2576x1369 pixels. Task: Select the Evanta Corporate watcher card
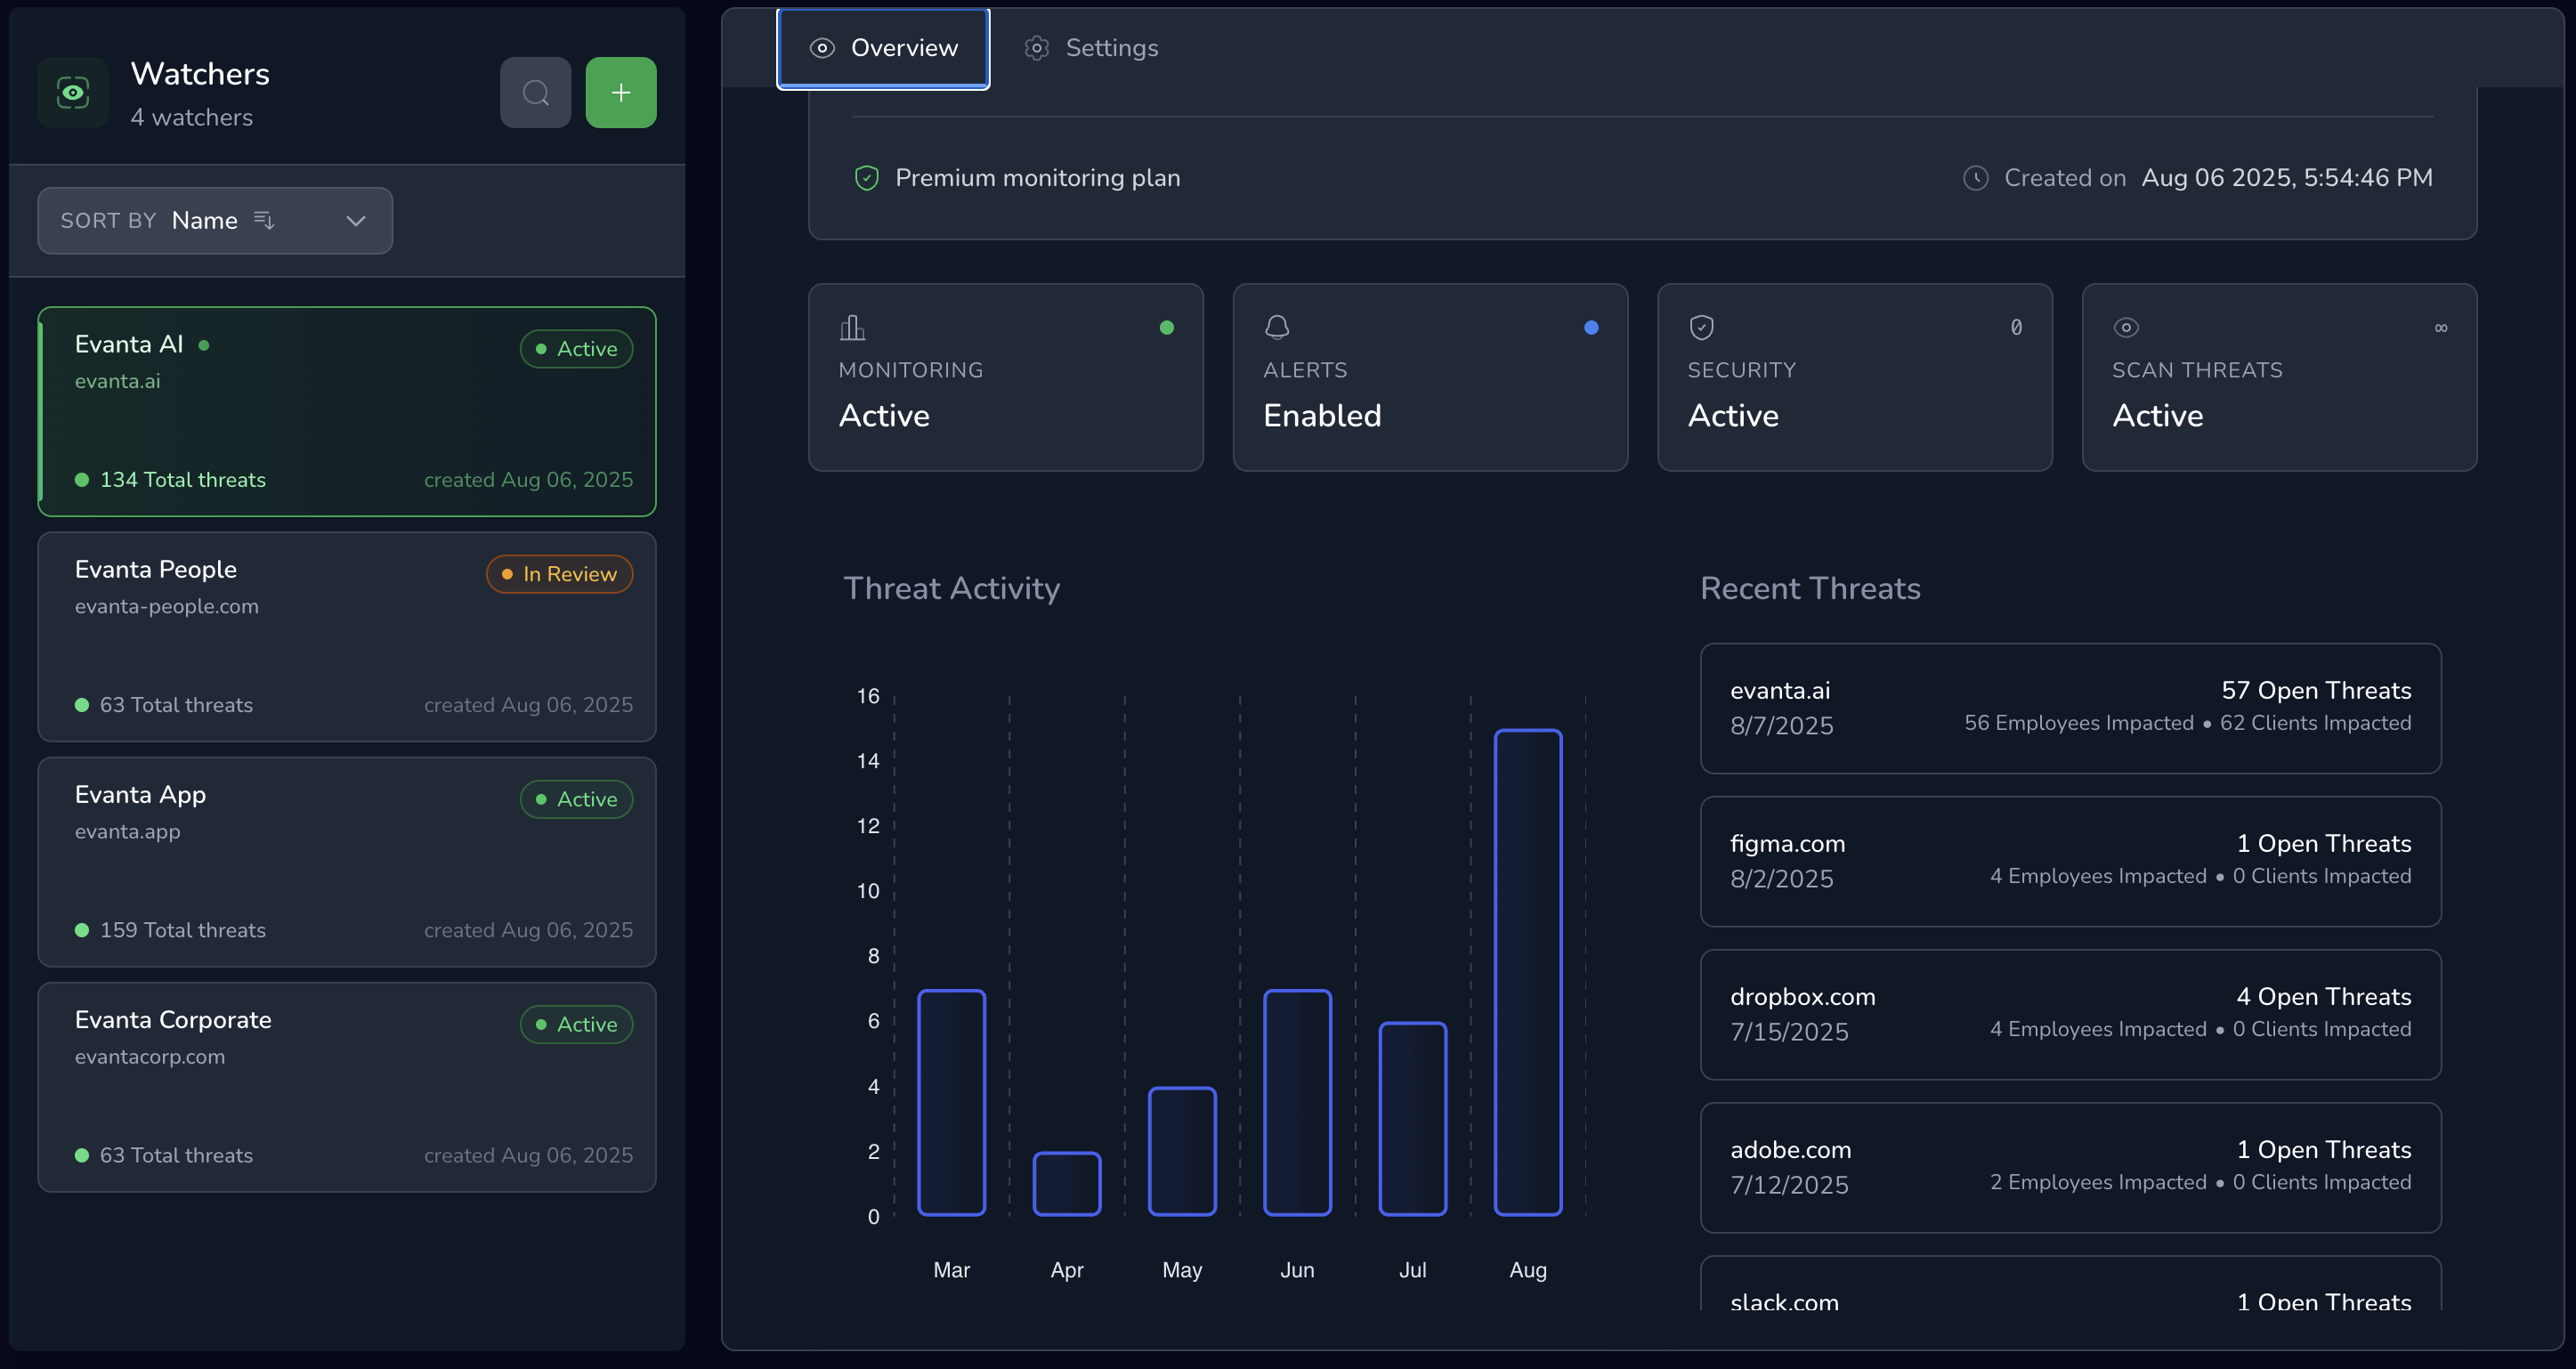[347, 1087]
